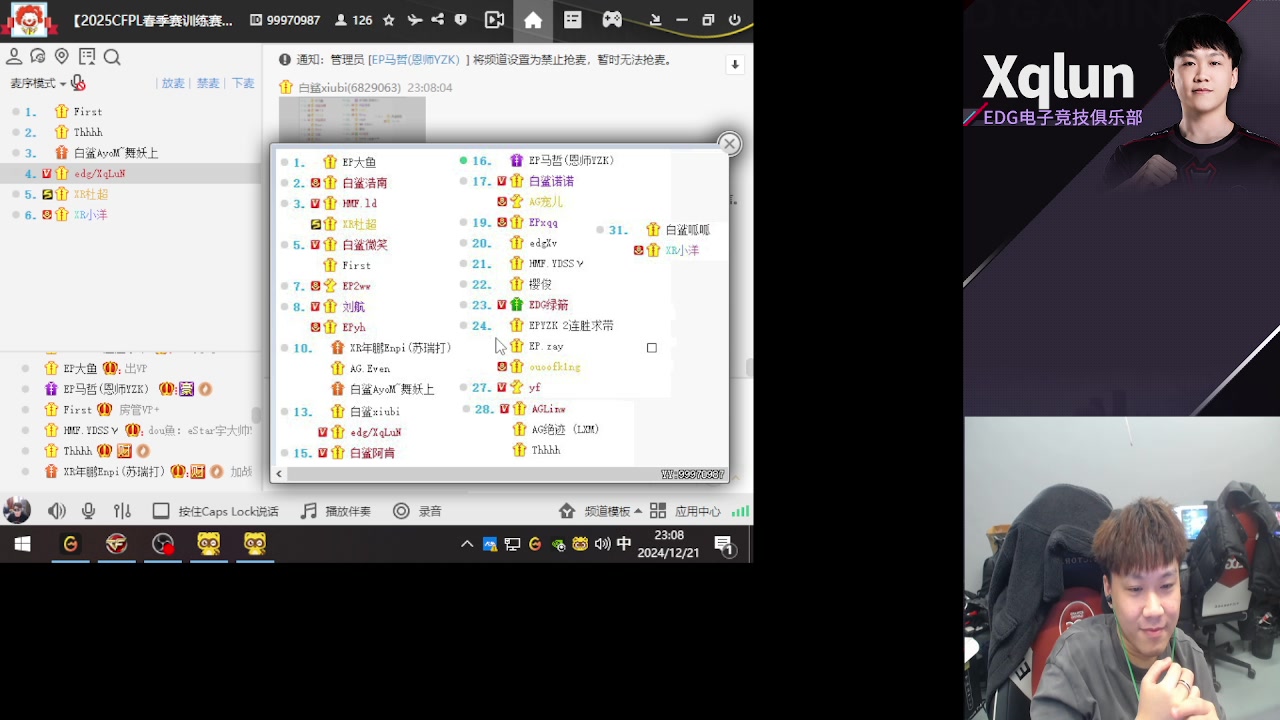Screen dimensions: 1280x720
Task: Toggle the muted microphone queue icon
Action: [x=78, y=83]
